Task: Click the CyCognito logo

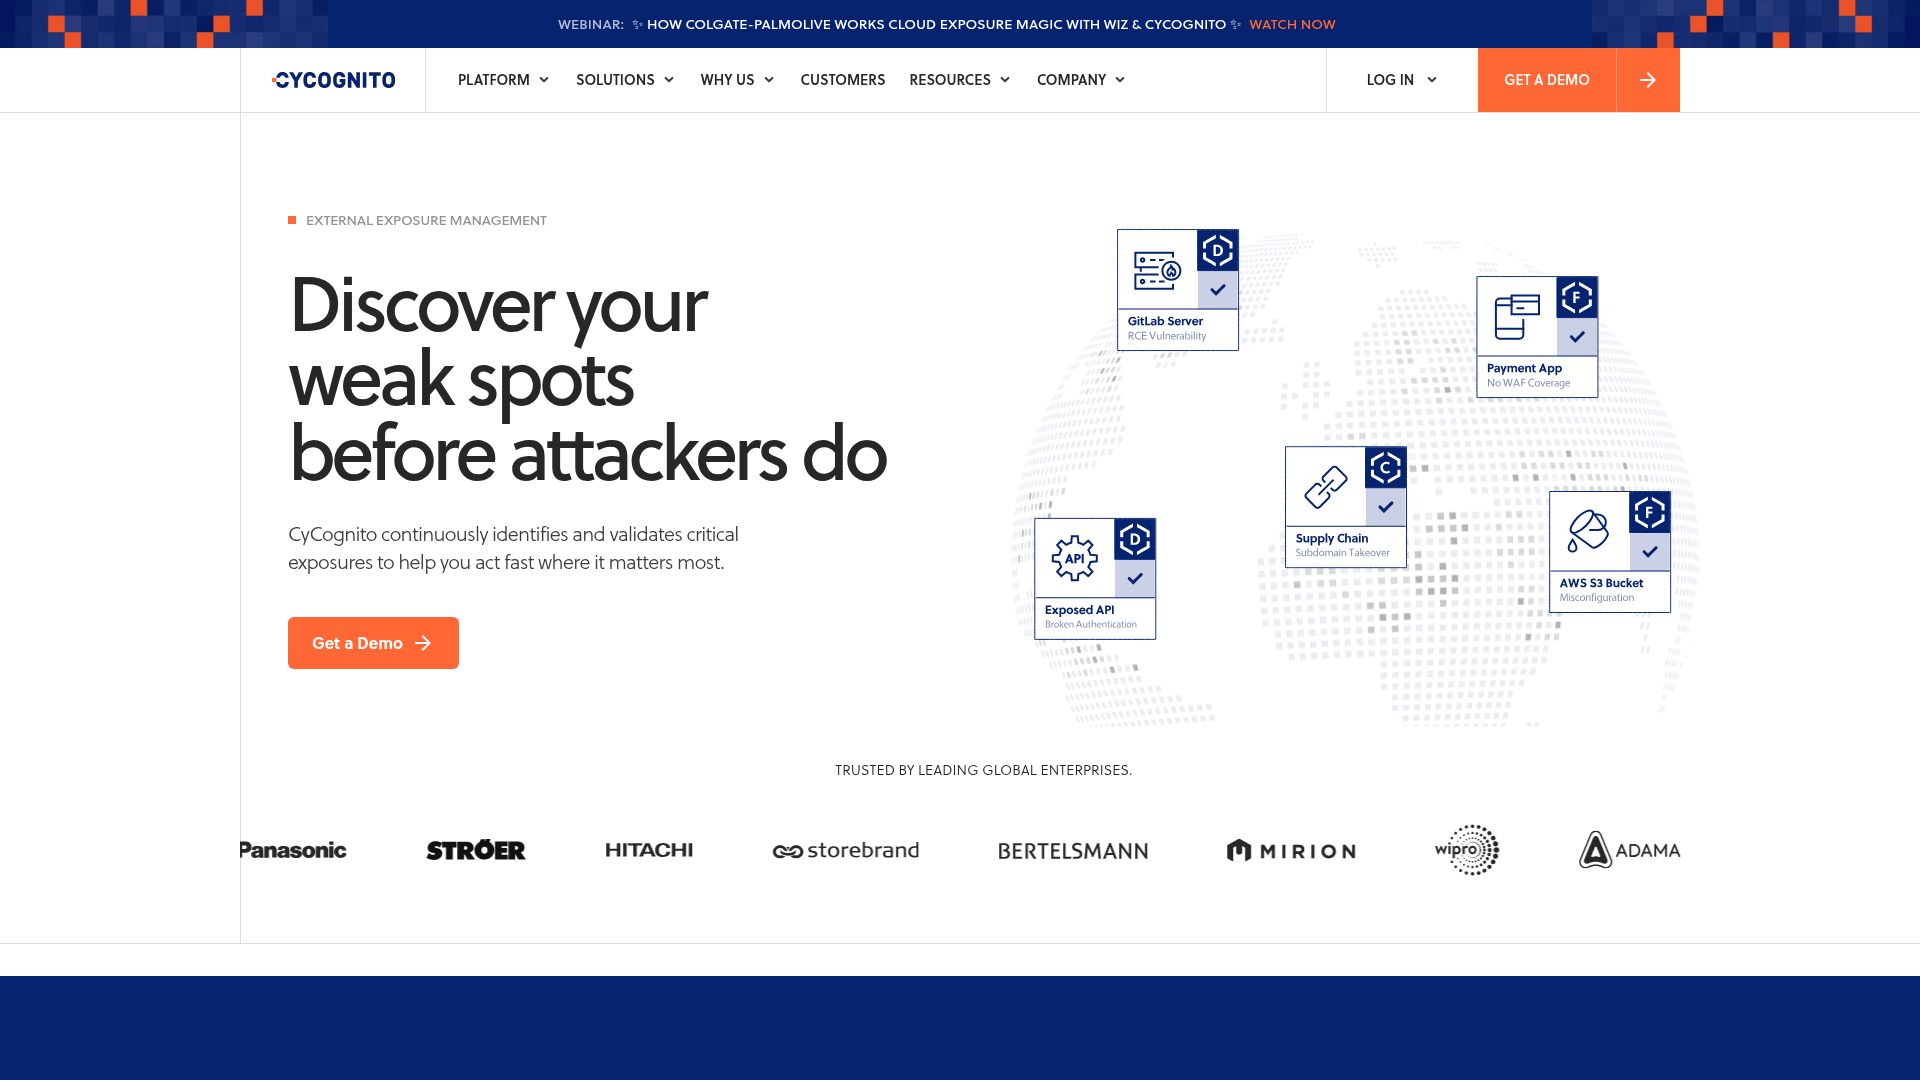Action: tap(334, 80)
